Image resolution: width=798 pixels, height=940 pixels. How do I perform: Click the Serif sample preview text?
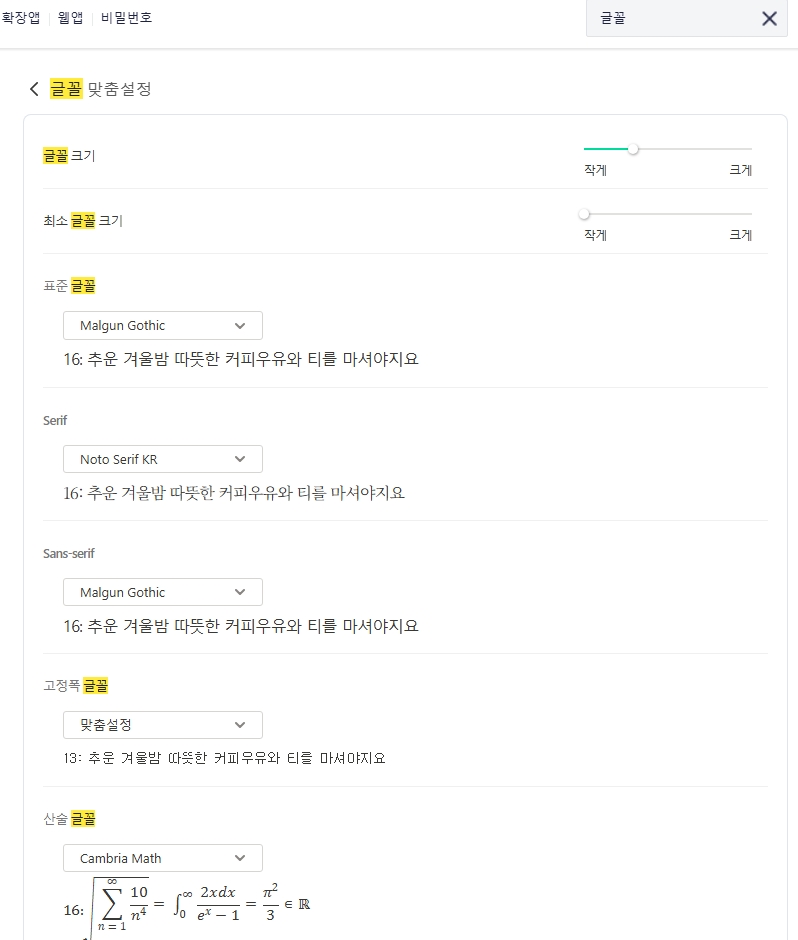[x=233, y=493]
